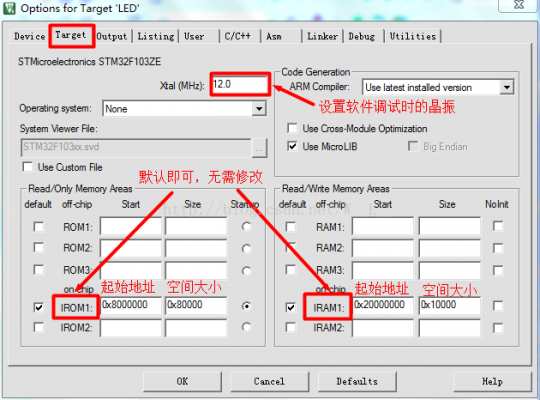The height and width of the screenshot is (400, 540).
Task: Click the RAM2 Start address field
Action: (383, 248)
